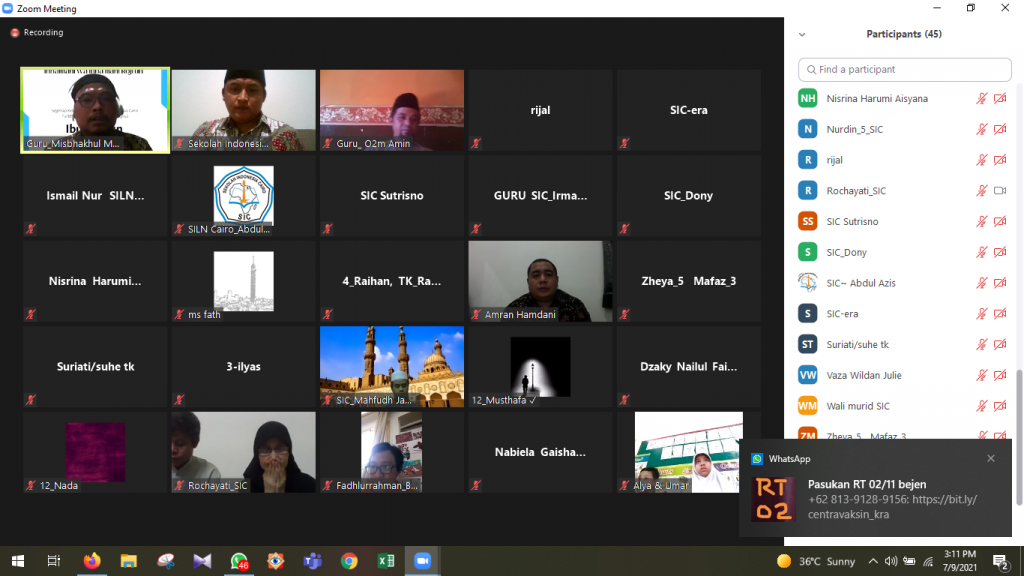
Task: Open Microsoft Teams in the taskbar
Action: click(x=312, y=561)
